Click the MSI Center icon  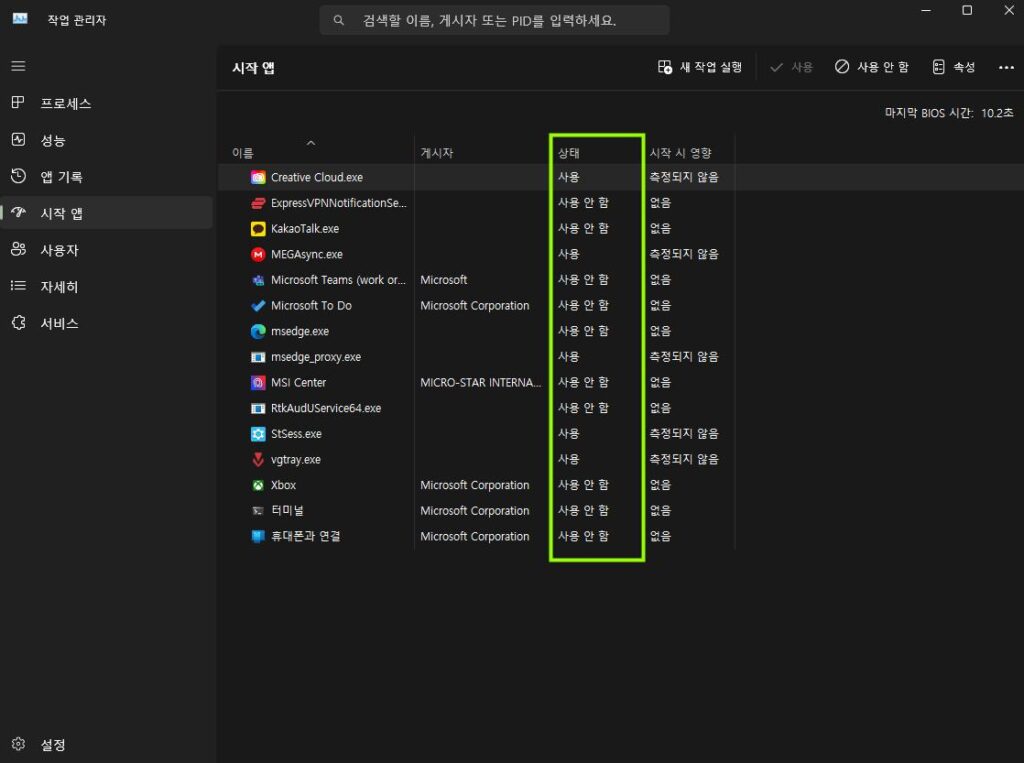[258, 383]
